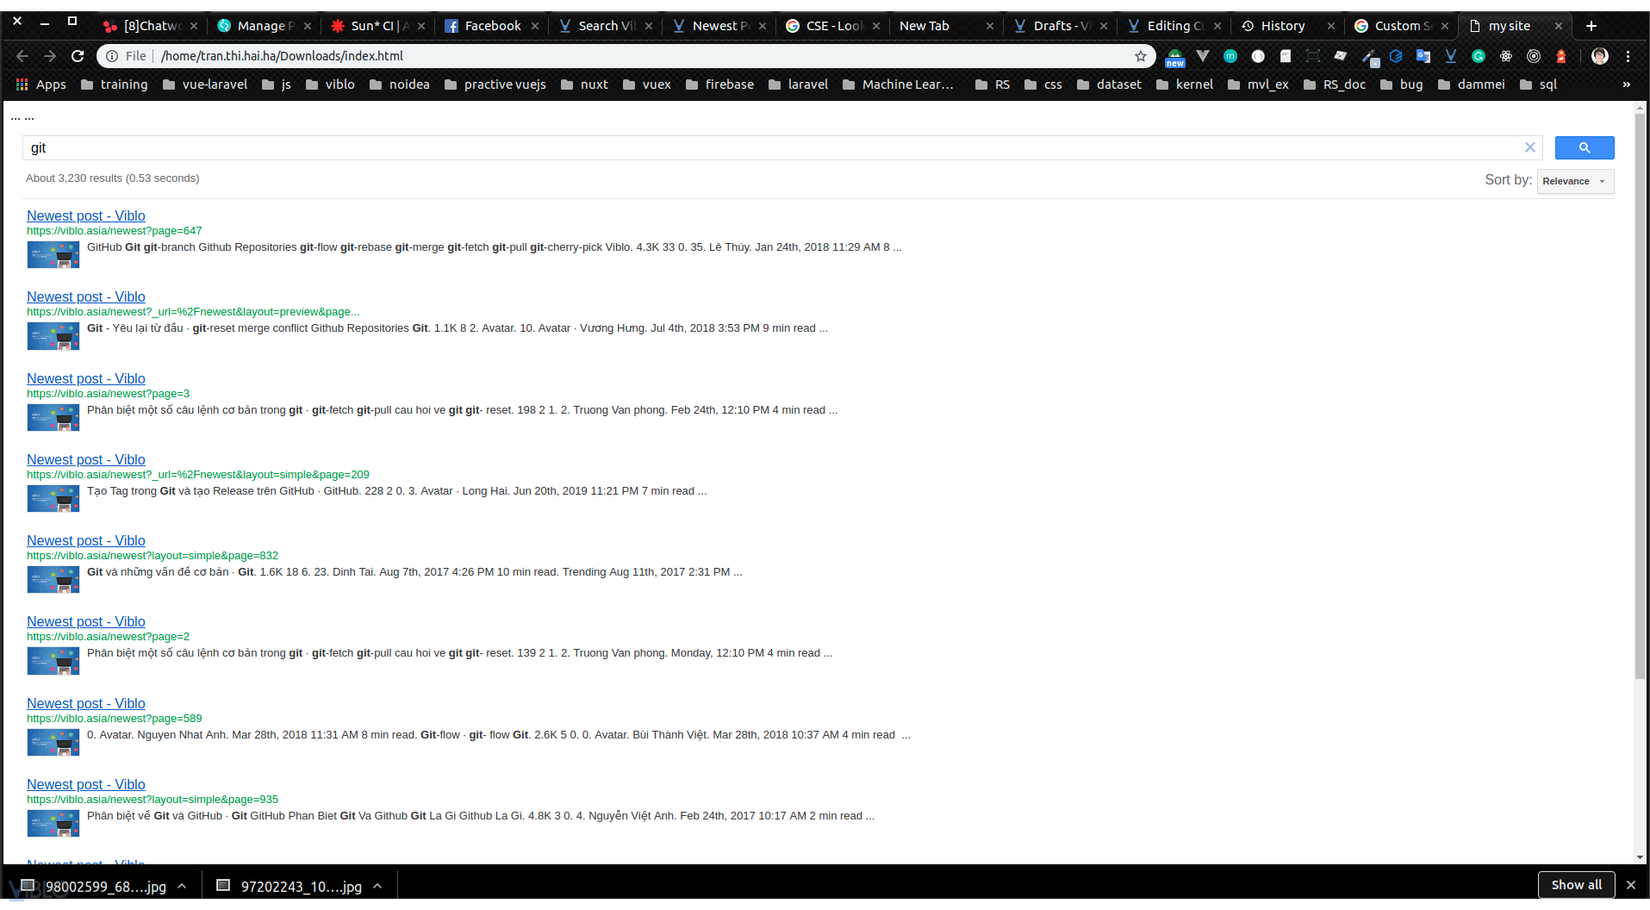Reload the page with the refresh icon
The width and height of the screenshot is (1650, 910).
tap(77, 56)
